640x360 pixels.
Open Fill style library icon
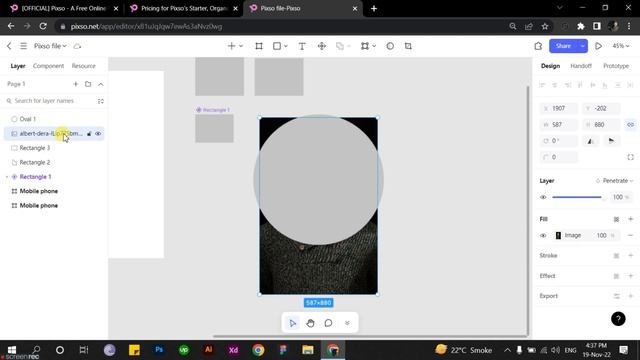(x=616, y=219)
